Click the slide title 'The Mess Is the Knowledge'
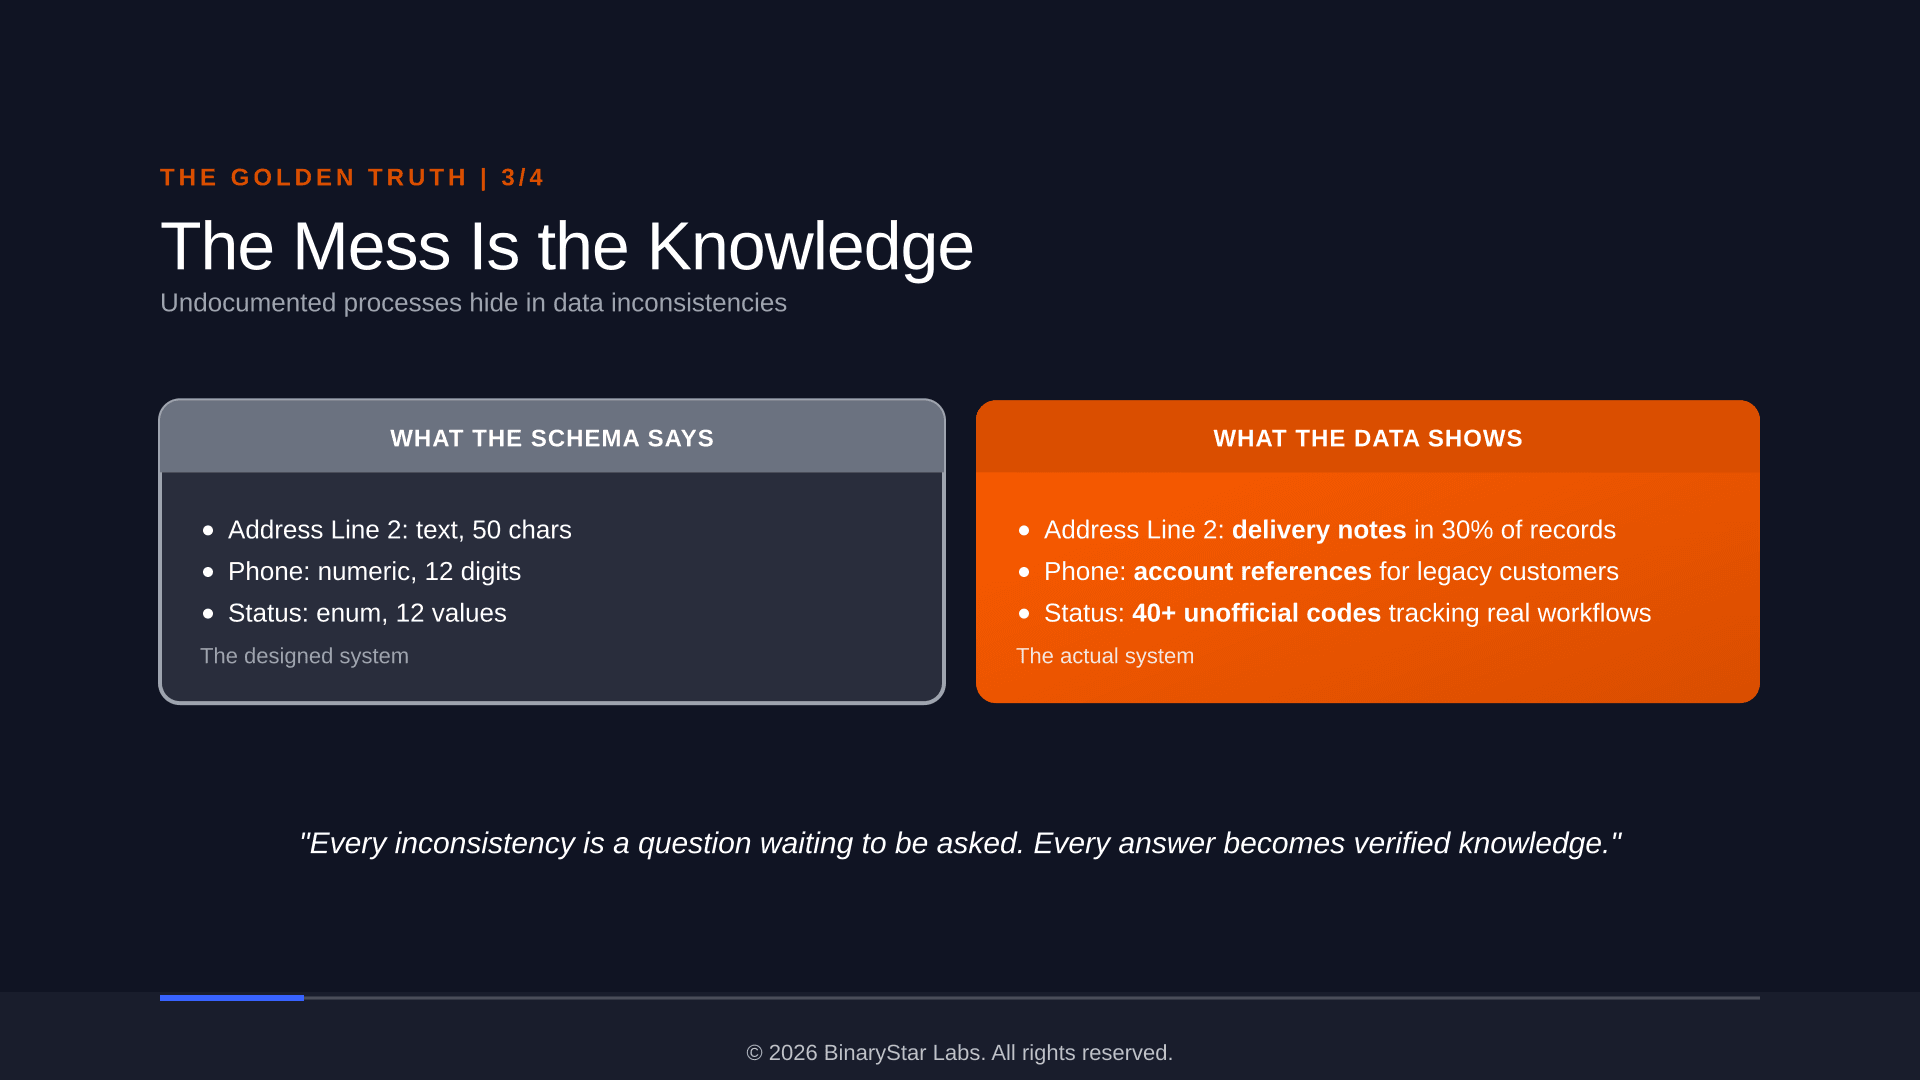 coord(566,246)
